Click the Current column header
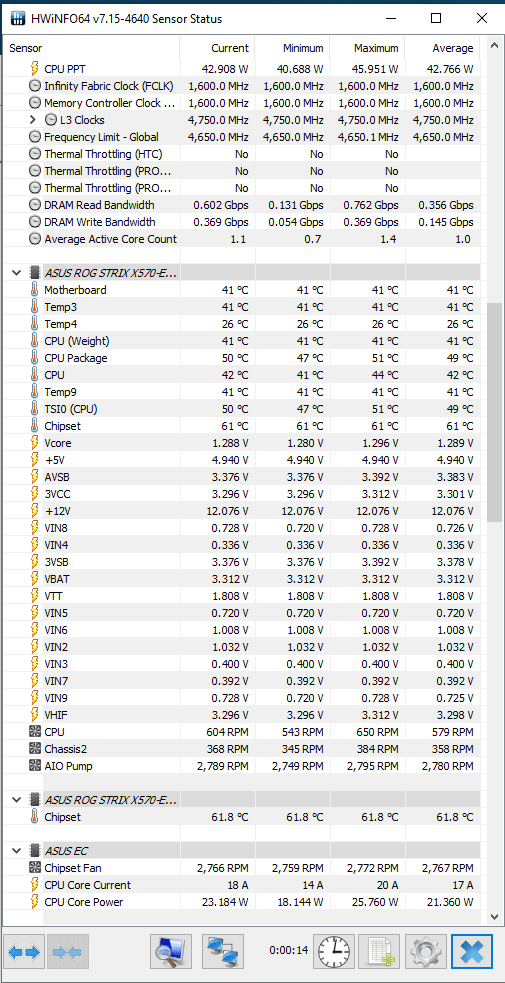This screenshot has height=983, width=505. click(217, 48)
